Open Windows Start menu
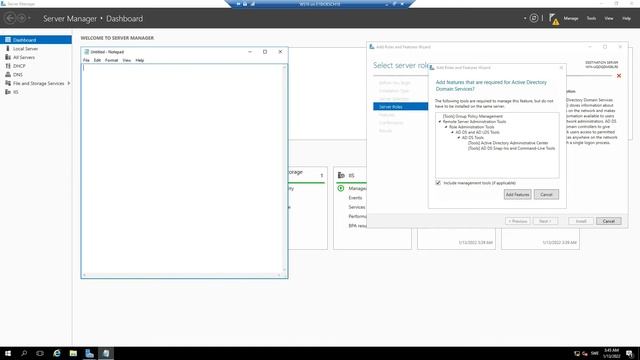640x360 pixels. [x=8, y=353]
